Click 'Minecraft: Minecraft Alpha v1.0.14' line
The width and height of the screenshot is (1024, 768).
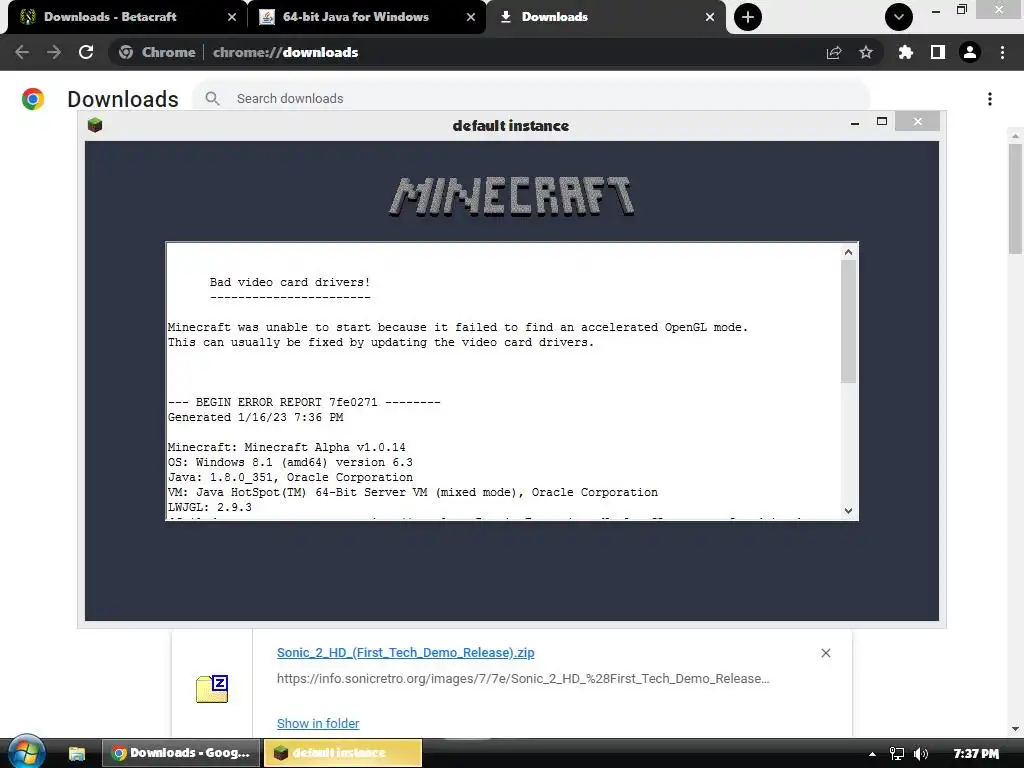coord(287,447)
